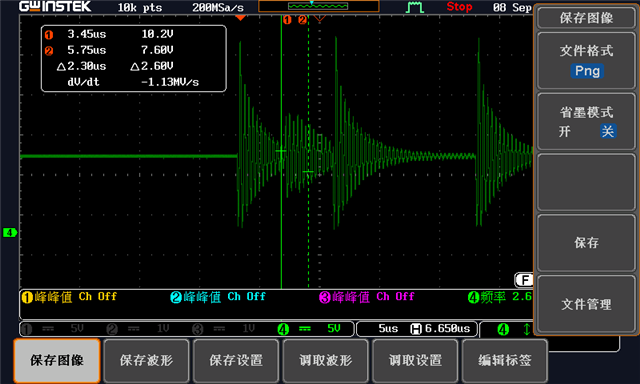640x384 pixels.
Task: Open the 保存设置 menu
Action: 236,361
